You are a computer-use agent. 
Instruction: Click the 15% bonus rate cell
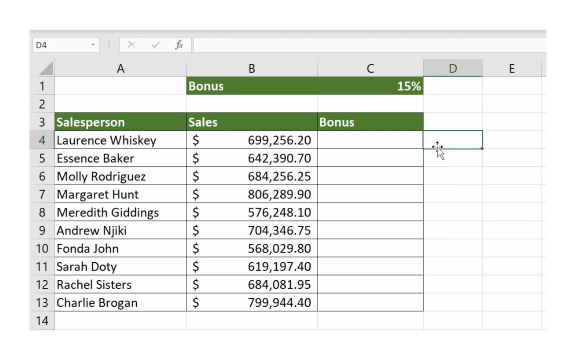point(370,86)
